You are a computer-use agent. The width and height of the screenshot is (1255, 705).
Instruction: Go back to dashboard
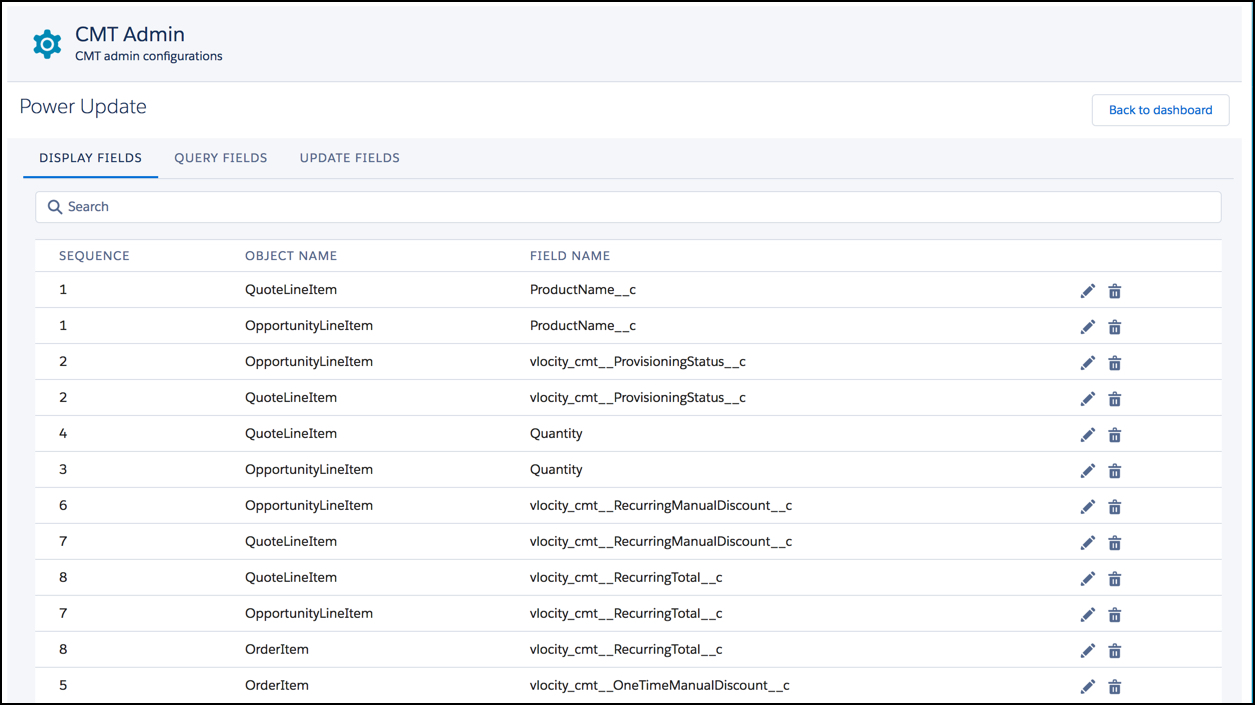1161,110
